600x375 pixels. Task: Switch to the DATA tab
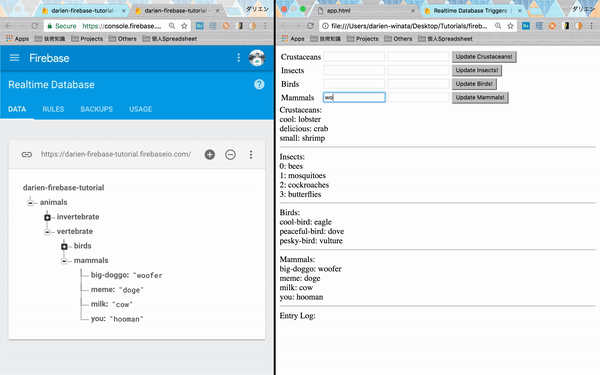pyautogui.click(x=17, y=109)
